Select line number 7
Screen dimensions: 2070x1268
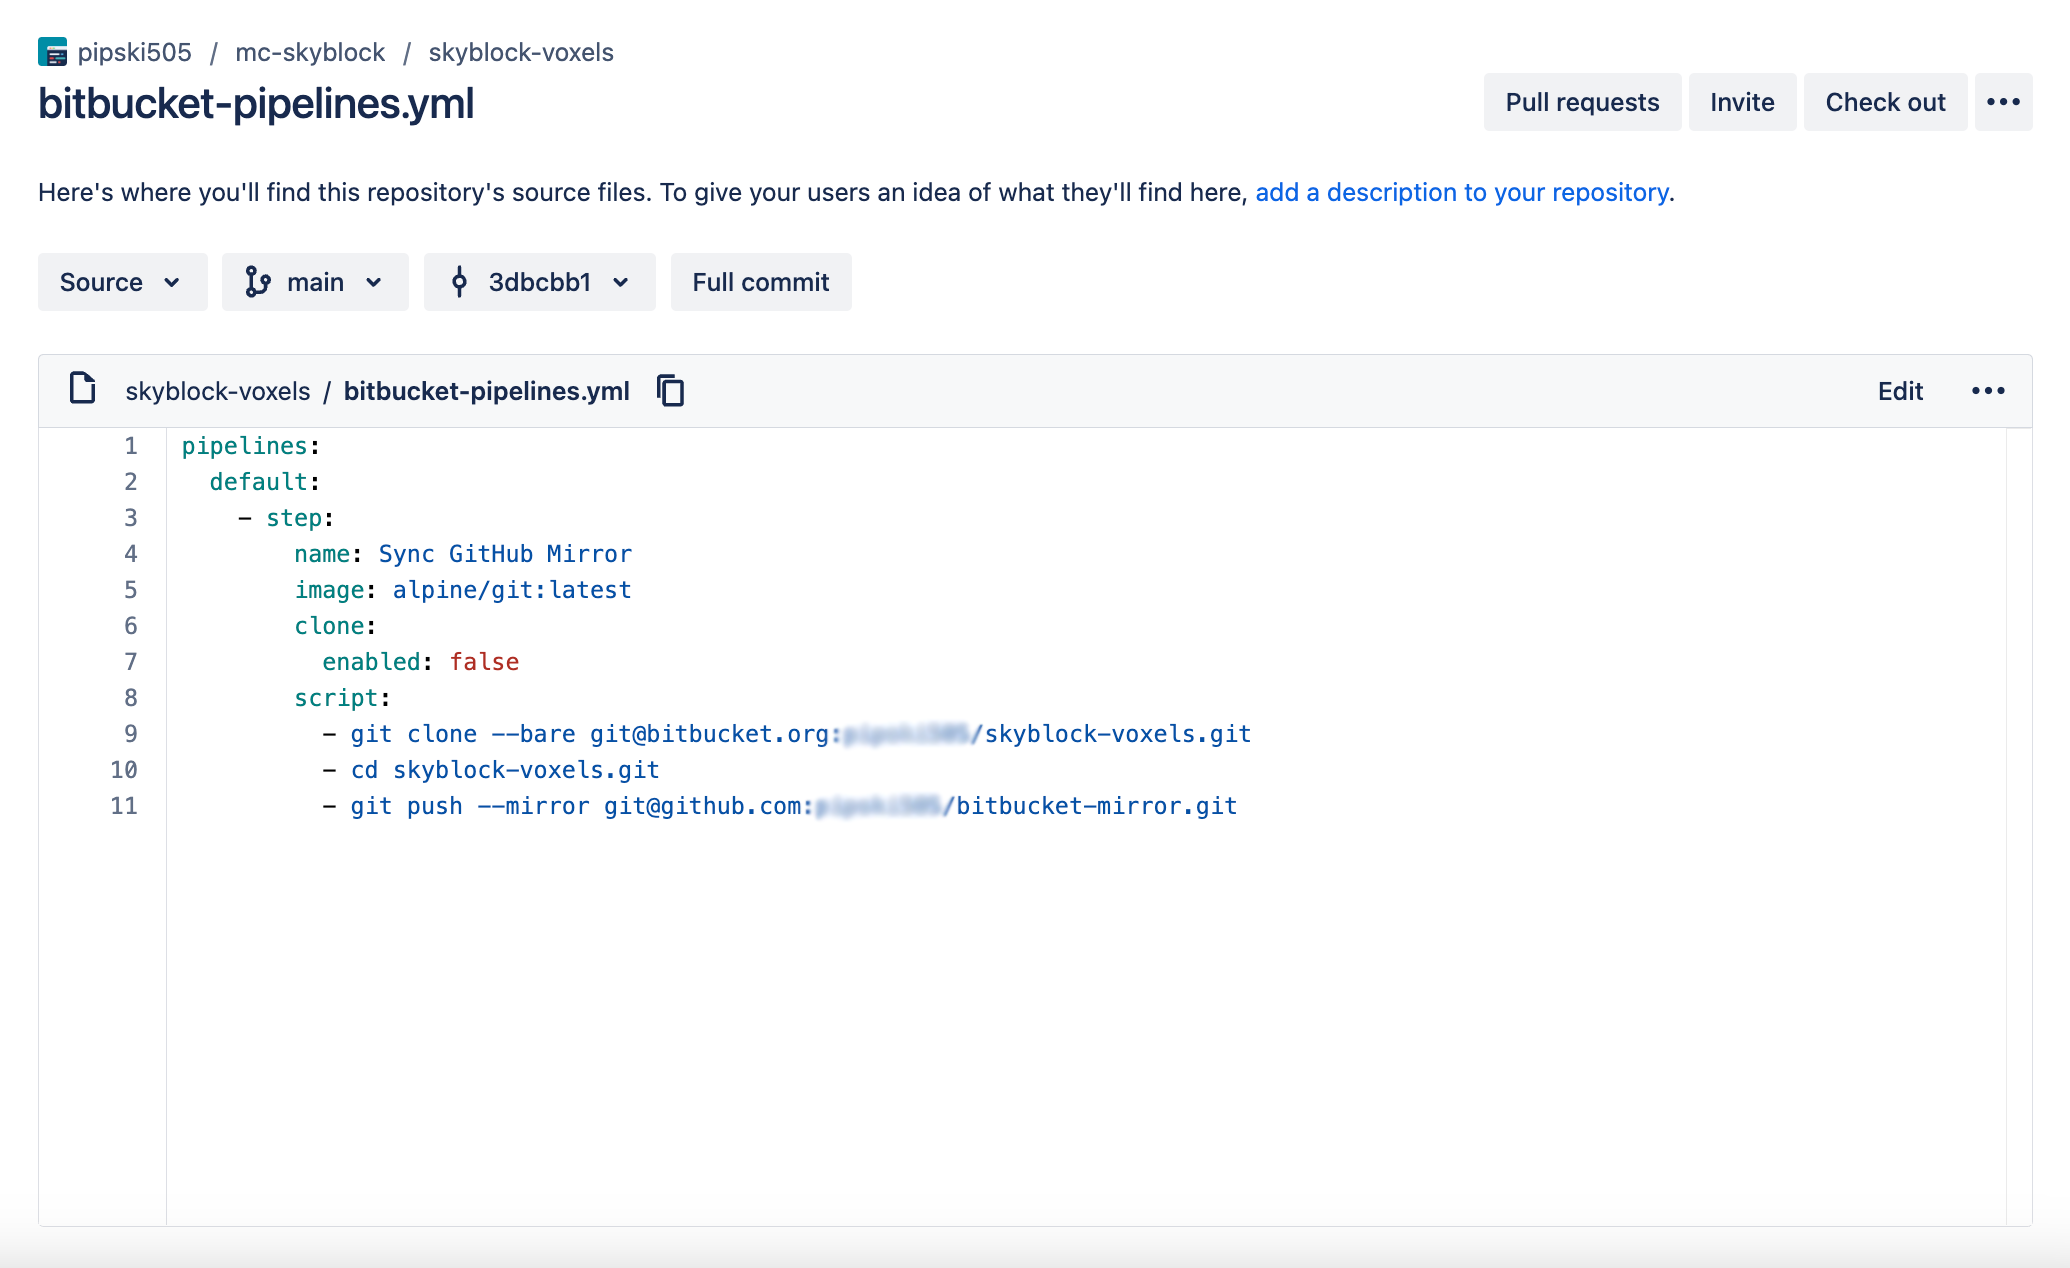[130, 662]
